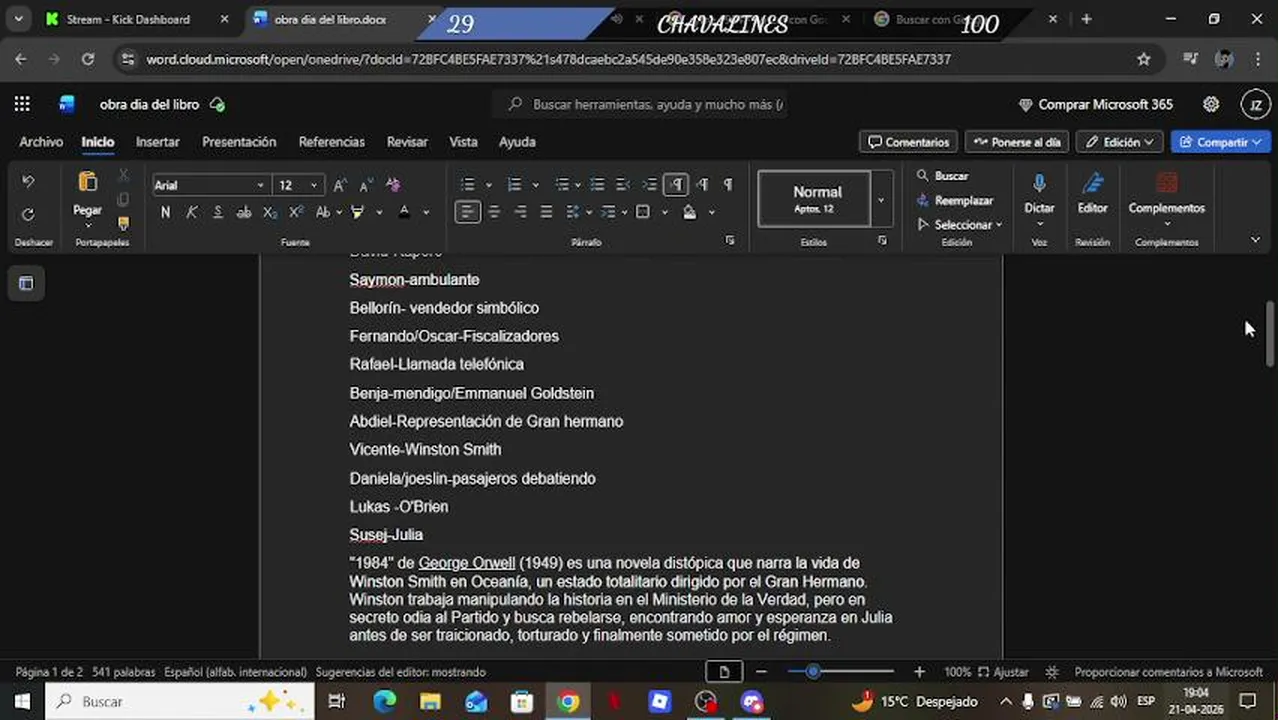Expand the Styles gallery arrow
The image size is (1278, 720).
coord(881,200)
